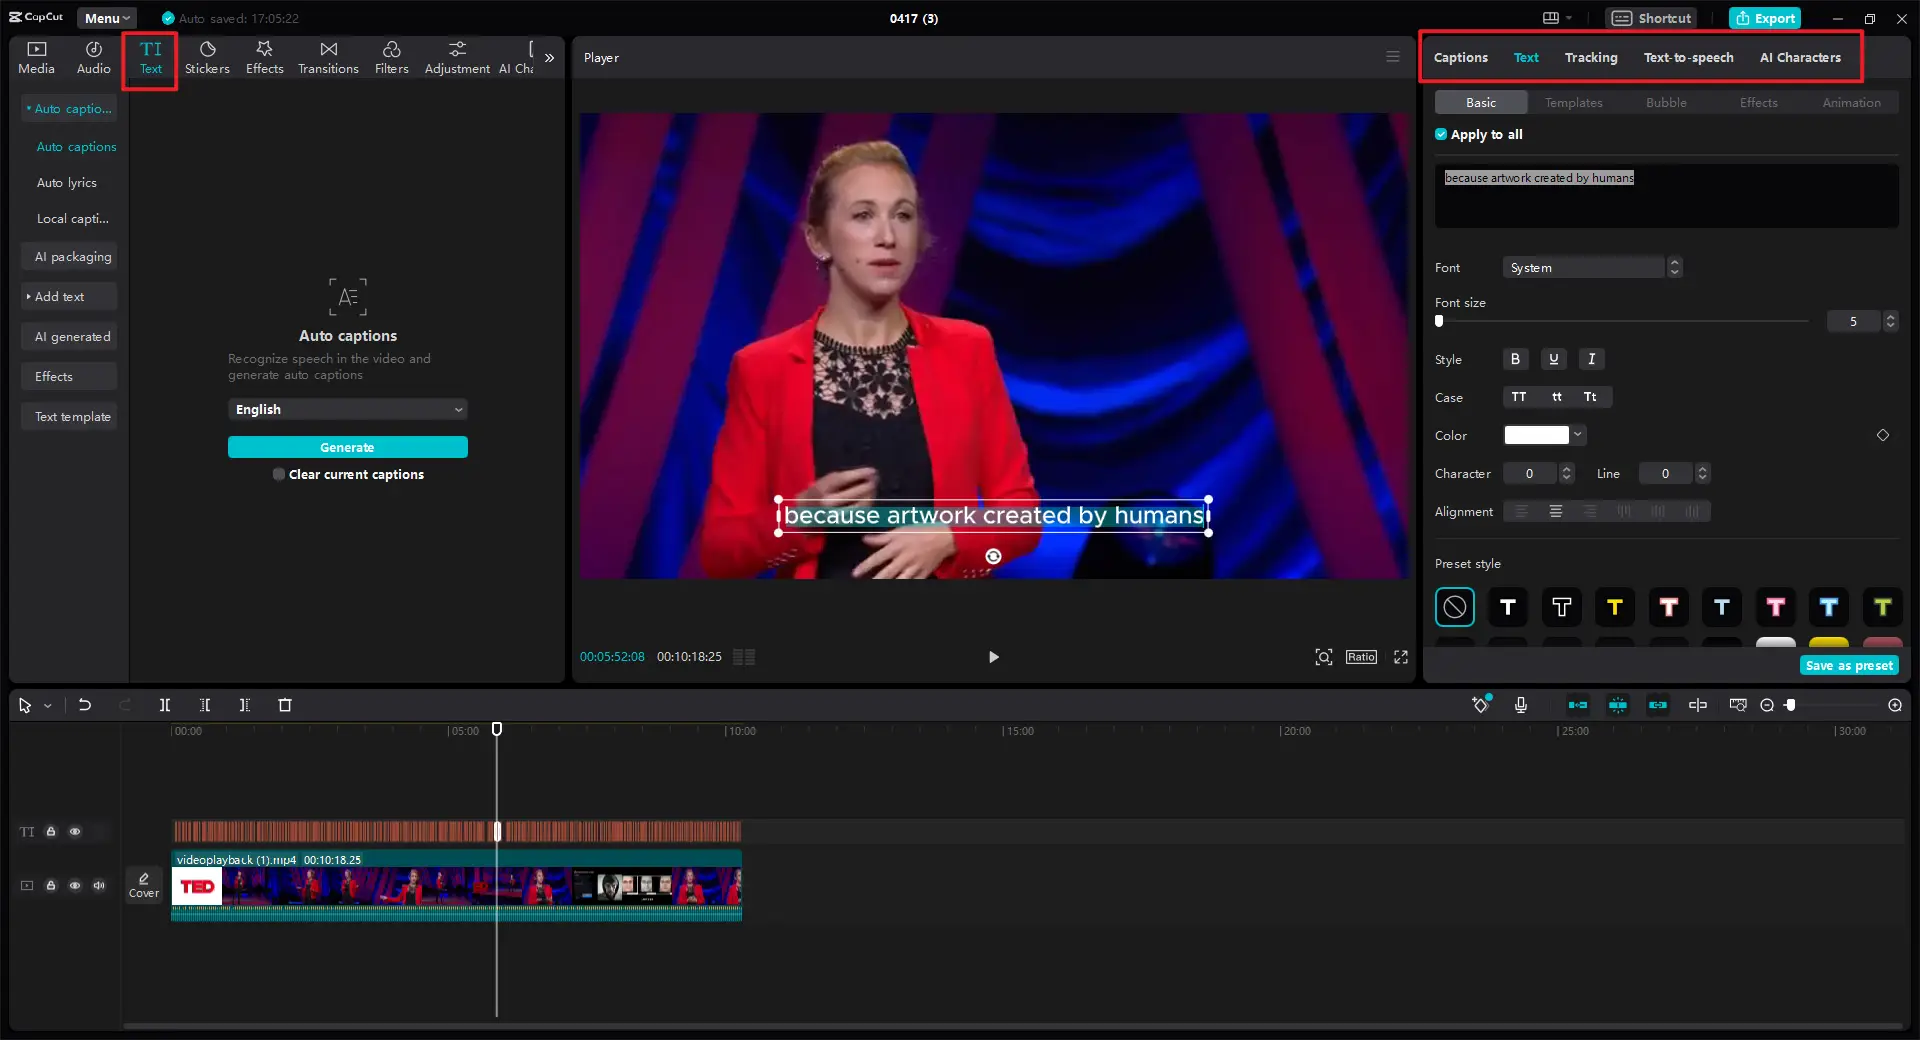Click the Generate auto captions button
This screenshot has width=1920, height=1040.
point(347,447)
